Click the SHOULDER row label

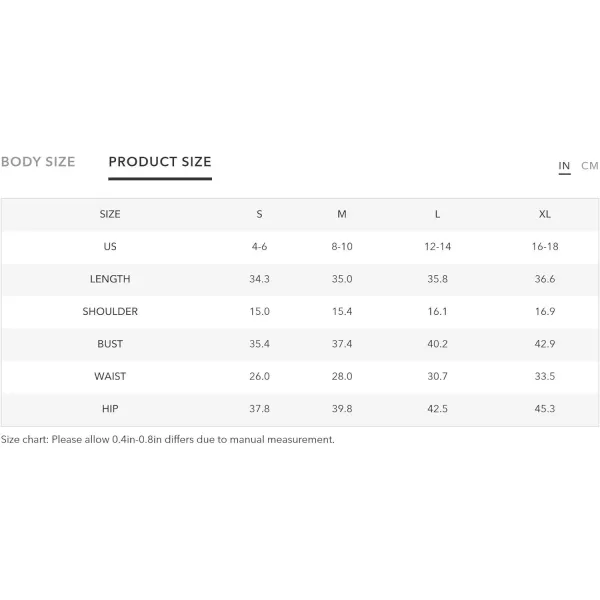(110, 311)
